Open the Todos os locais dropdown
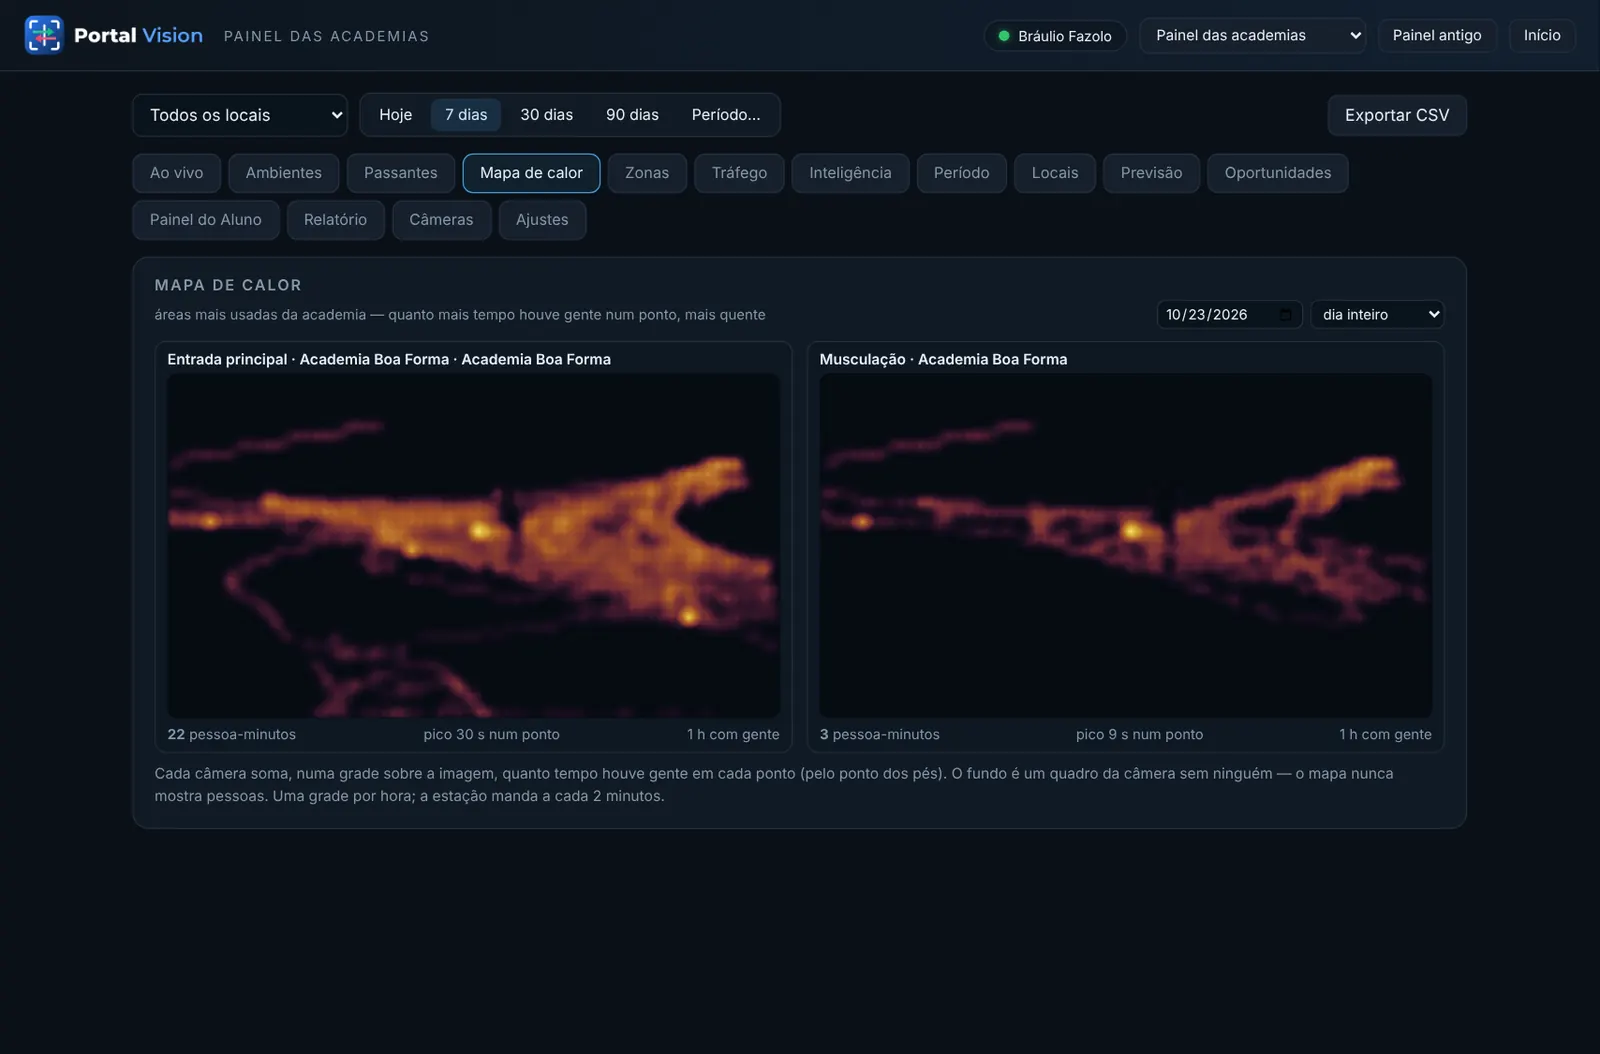 tap(240, 115)
